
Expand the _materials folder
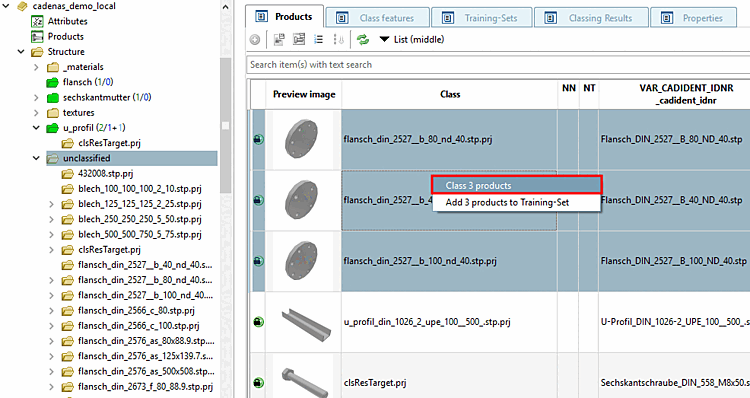click(36, 67)
